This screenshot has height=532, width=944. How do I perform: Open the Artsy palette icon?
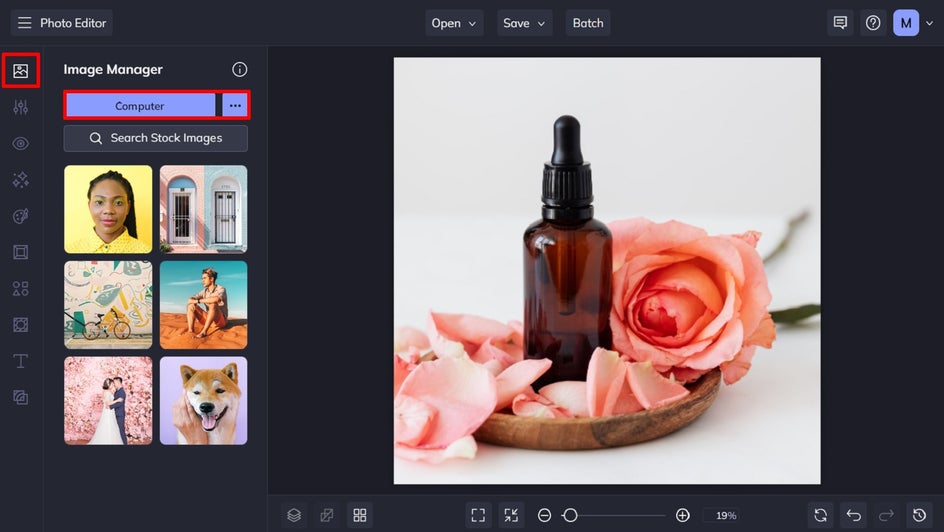click(20, 216)
